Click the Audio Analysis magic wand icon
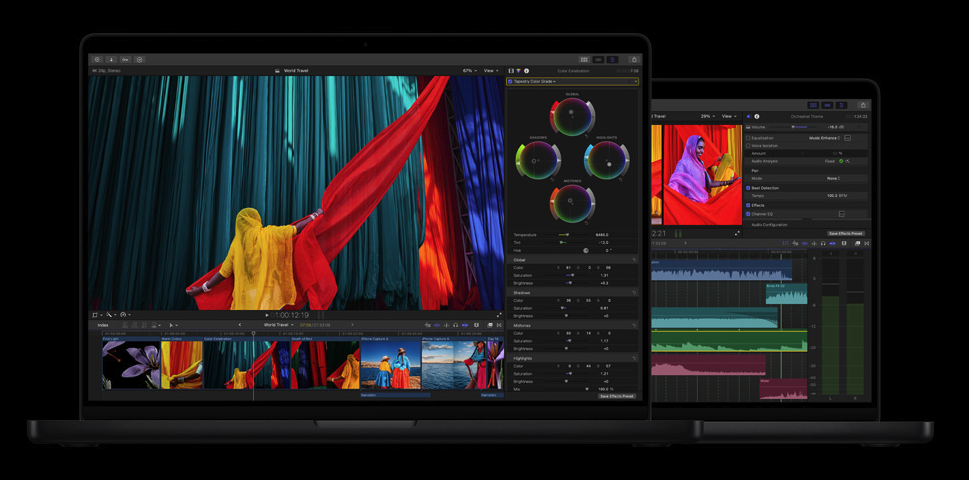Image resolution: width=969 pixels, height=480 pixels. tap(847, 161)
